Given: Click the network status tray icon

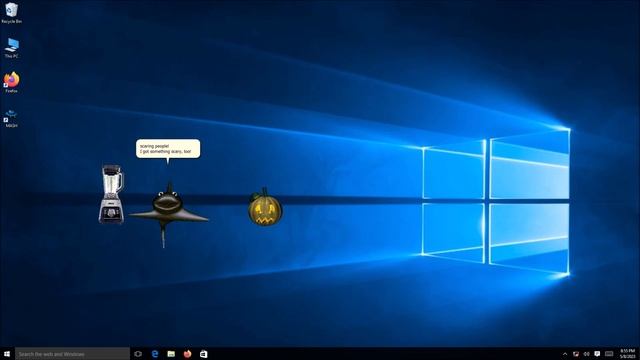Looking at the screenshot, I should pos(576,354).
